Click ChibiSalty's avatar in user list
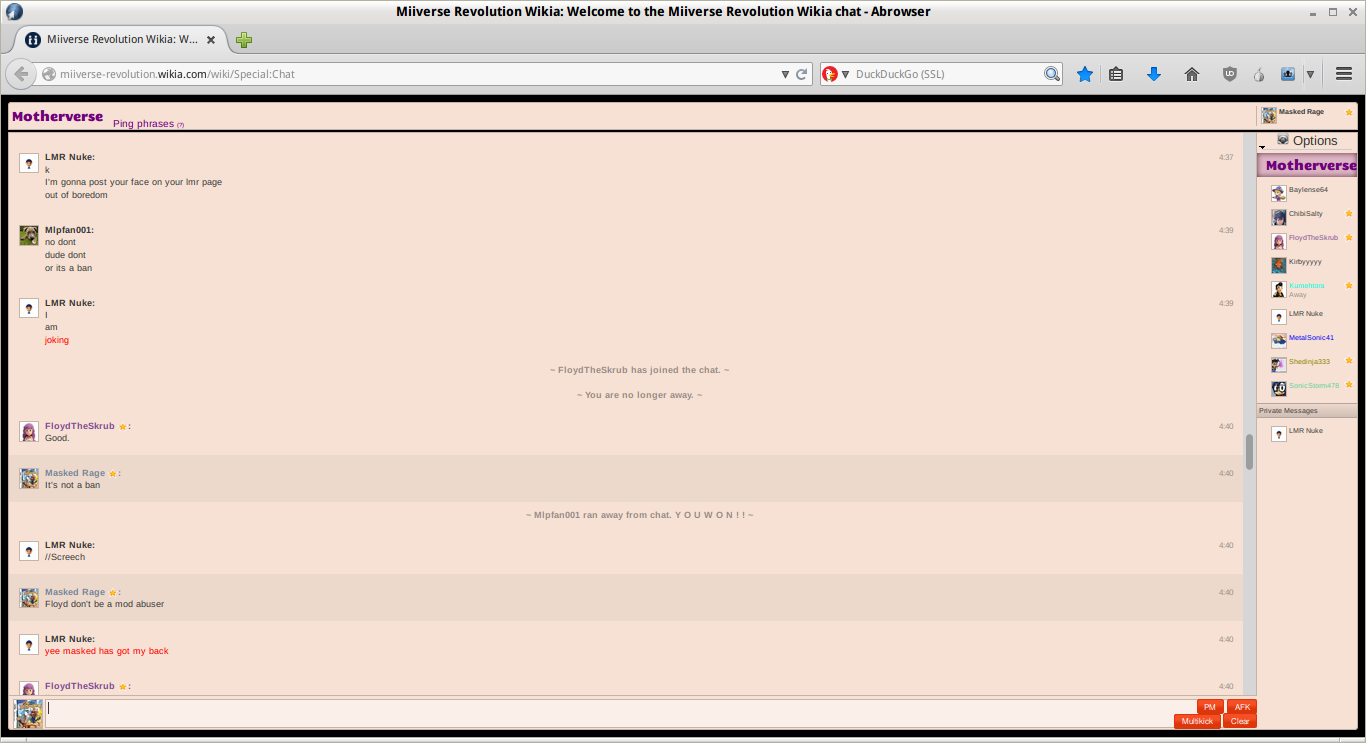The image size is (1366, 743). pyautogui.click(x=1278, y=217)
